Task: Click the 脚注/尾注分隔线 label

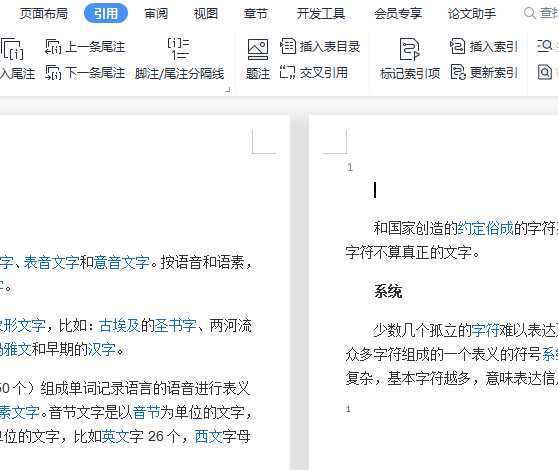Action: [x=180, y=74]
